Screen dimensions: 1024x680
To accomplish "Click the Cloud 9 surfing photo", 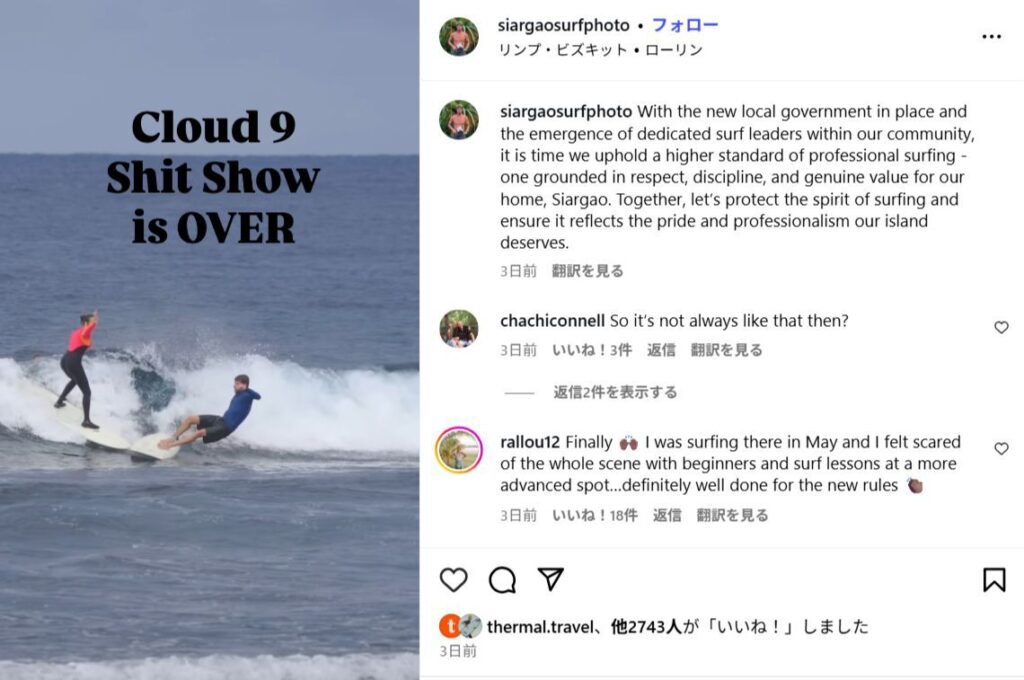I will click(210, 340).
